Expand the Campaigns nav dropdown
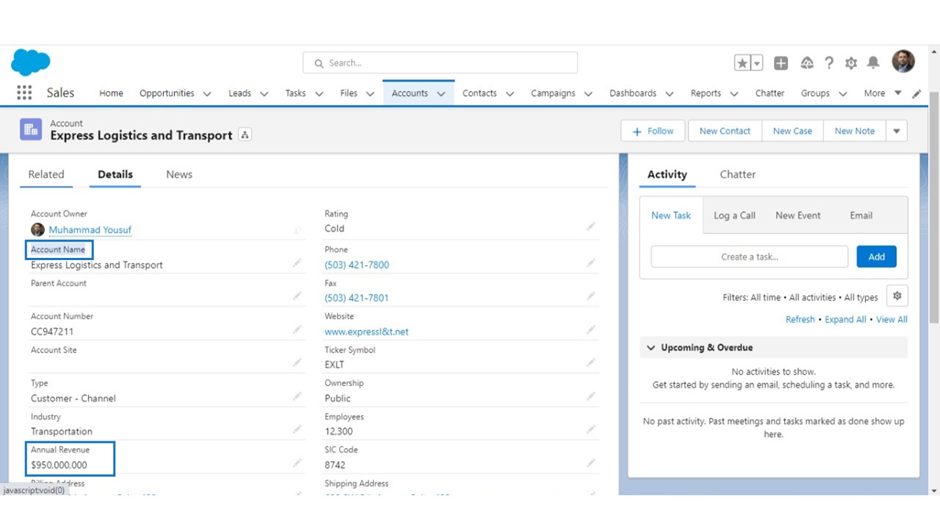 click(588, 94)
